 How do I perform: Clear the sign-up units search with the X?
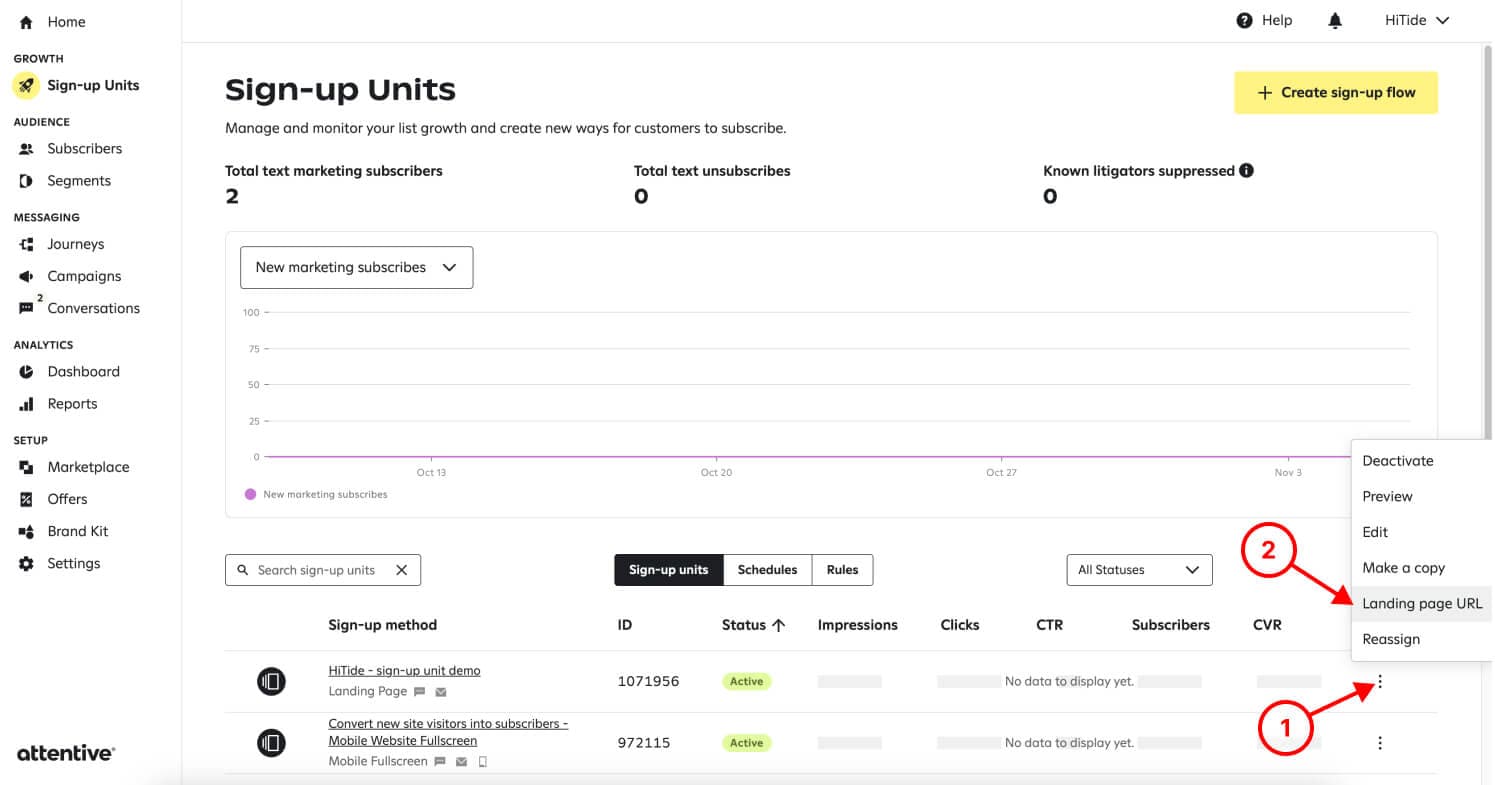pyautogui.click(x=402, y=570)
